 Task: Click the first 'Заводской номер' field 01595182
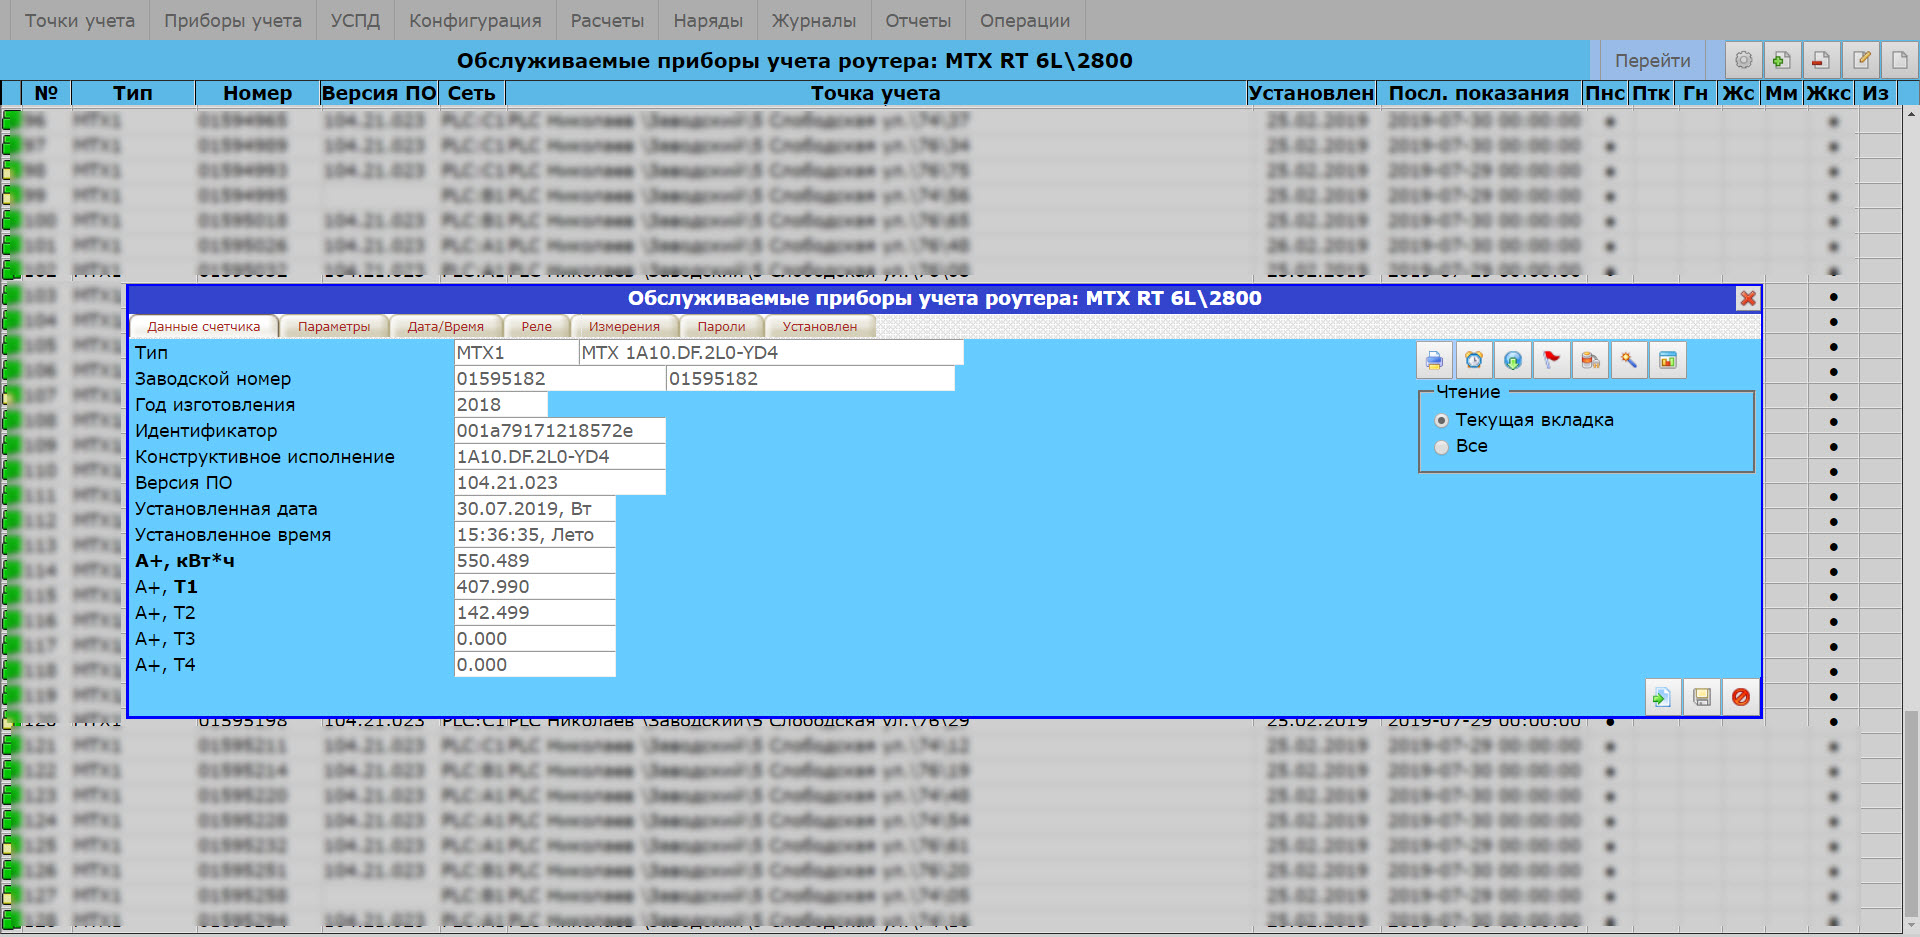tap(560, 379)
